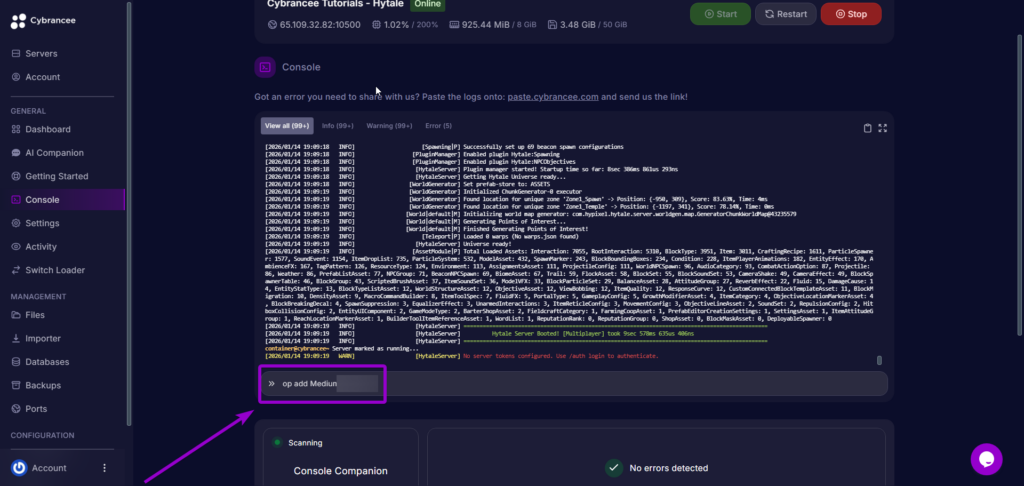Click the Files folder icon
Image resolution: width=1024 pixels, height=486 pixels.
[x=16, y=315]
